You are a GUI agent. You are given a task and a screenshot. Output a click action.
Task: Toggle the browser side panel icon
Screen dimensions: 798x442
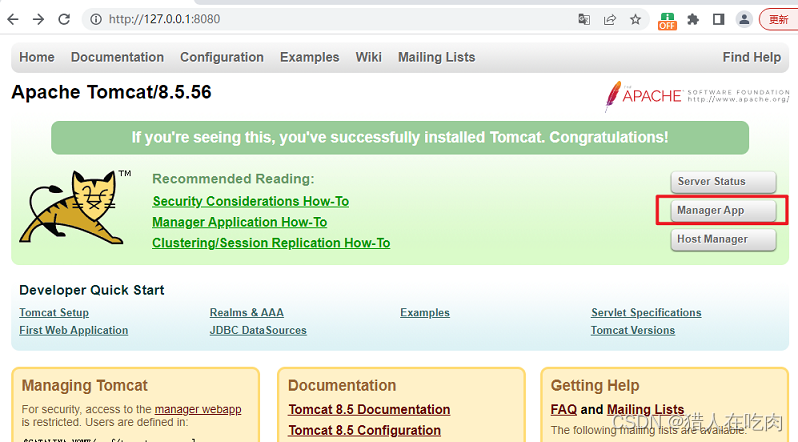[718, 19]
